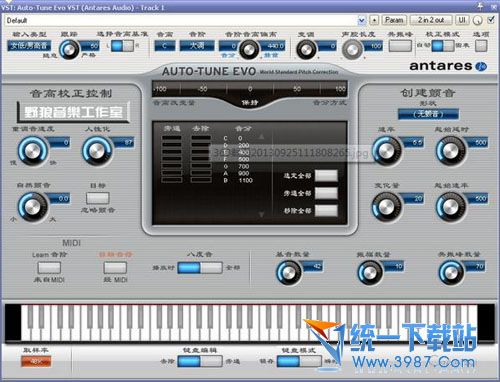The width and height of the screenshot is (500, 382).
Task: Open the 输入类型 input type selector
Action: 29,46
